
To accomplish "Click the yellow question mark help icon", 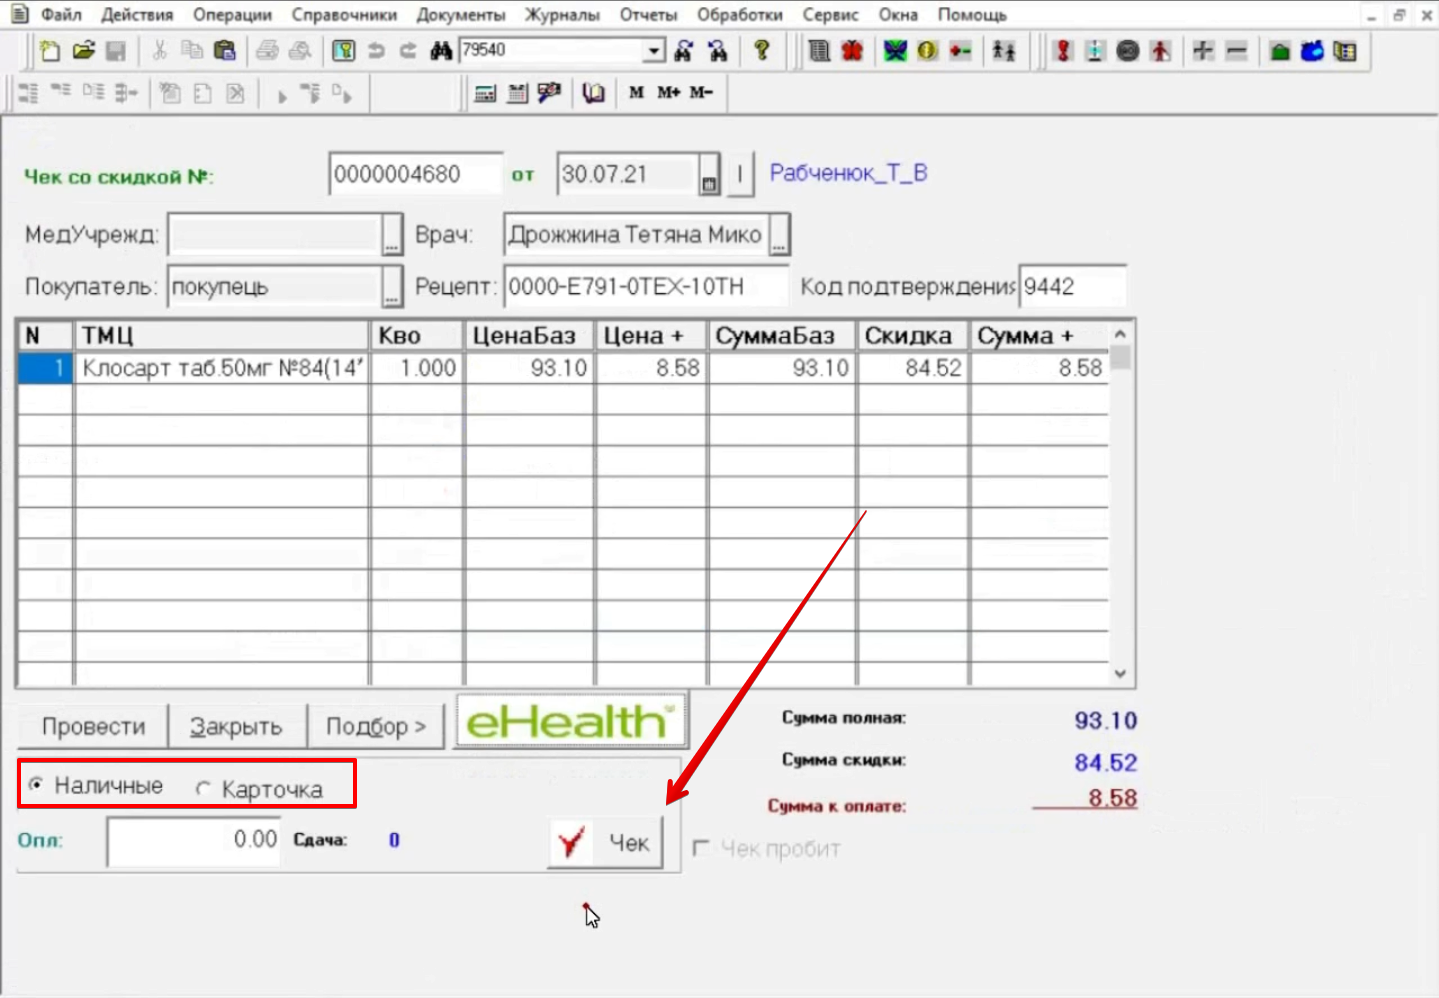I will pyautogui.click(x=762, y=51).
